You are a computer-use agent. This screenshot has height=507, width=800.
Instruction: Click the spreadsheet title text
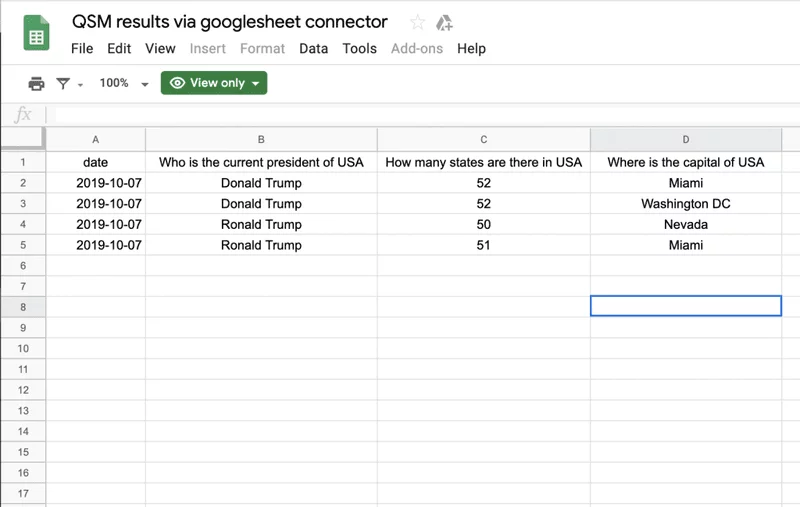pyautogui.click(x=230, y=22)
